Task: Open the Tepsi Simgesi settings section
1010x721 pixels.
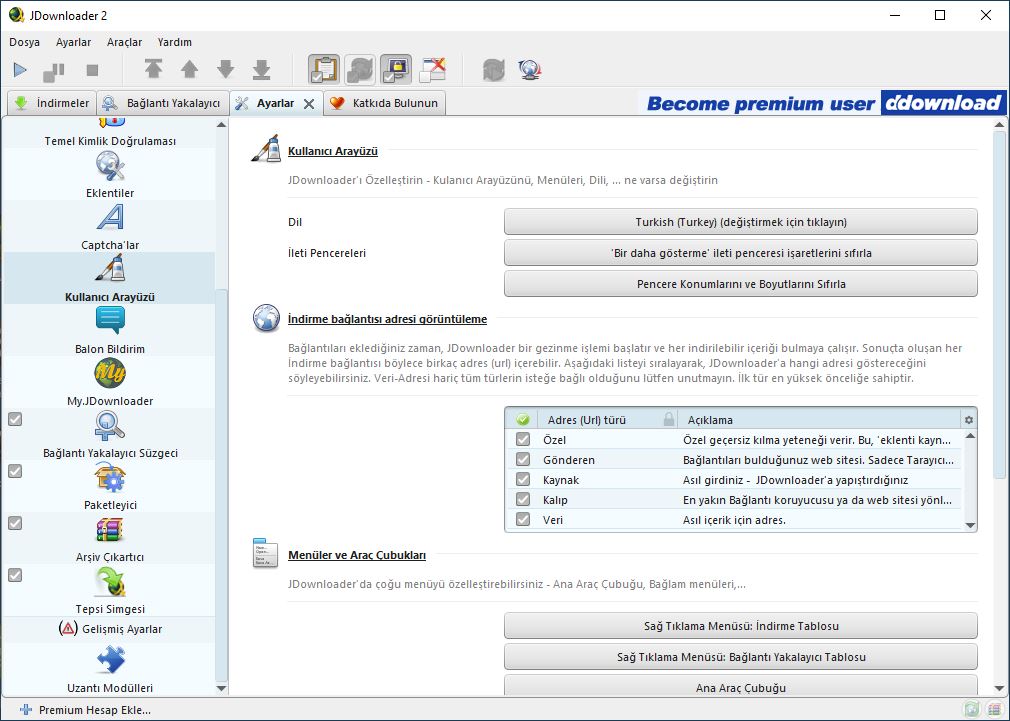Action: coord(110,591)
